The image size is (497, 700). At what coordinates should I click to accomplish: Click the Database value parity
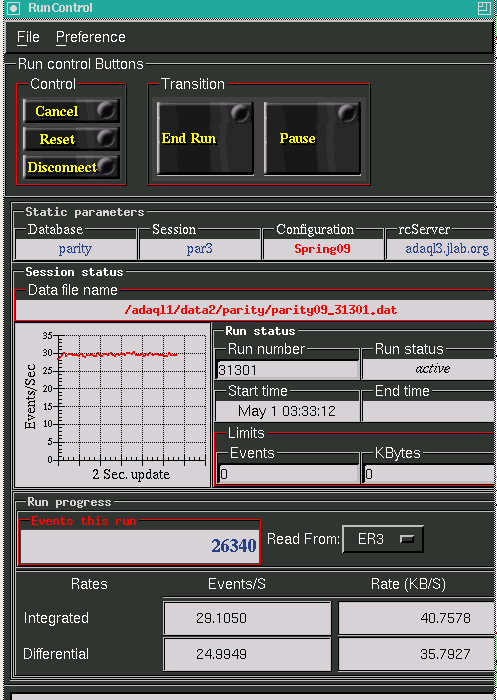75,249
